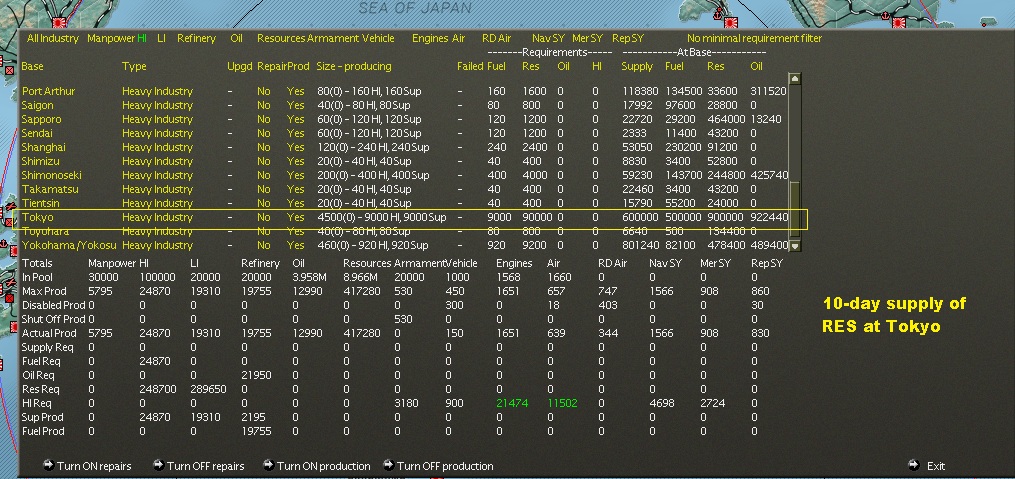Select the HI industry filter

point(142,38)
